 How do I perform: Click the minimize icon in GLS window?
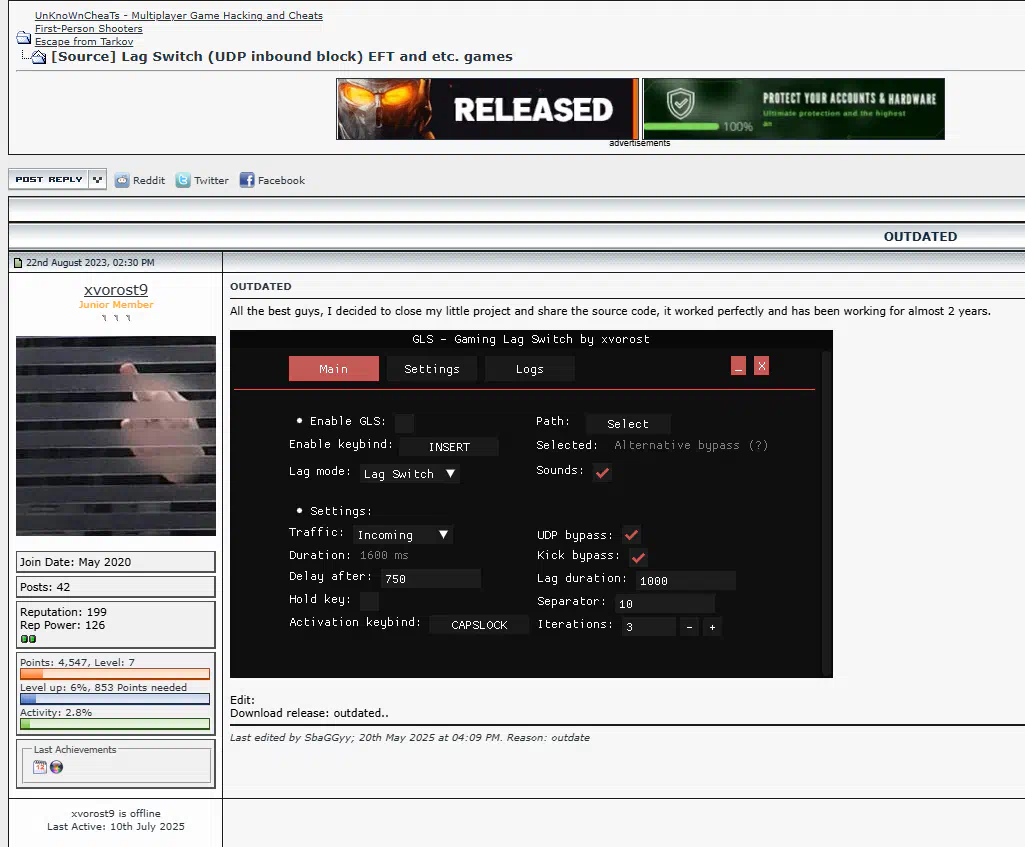coord(738,366)
